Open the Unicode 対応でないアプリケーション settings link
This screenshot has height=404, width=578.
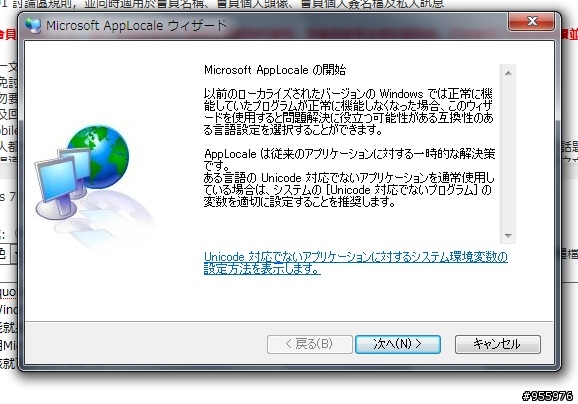click(x=356, y=262)
